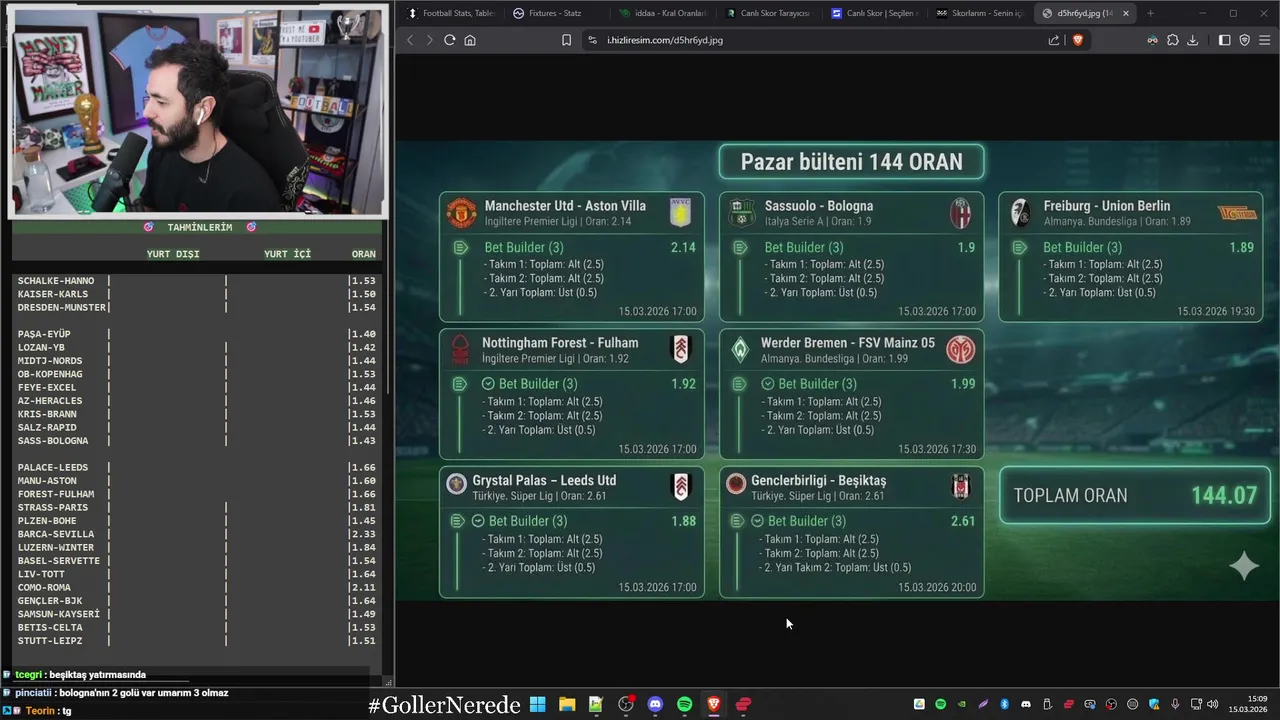
Task: Open Spotify from the taskbar
Action: point(685,704)
